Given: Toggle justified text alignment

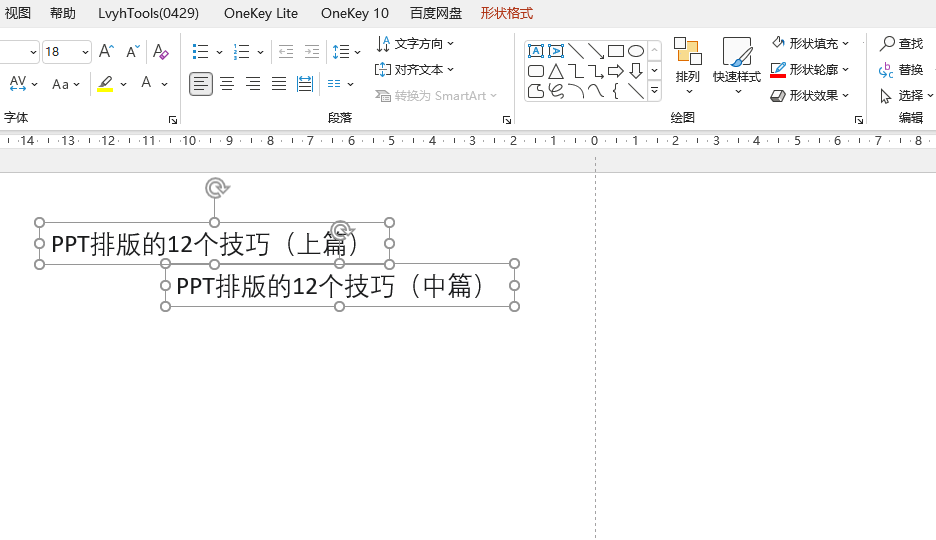Looking at the screenshot, I should (279, 84).
